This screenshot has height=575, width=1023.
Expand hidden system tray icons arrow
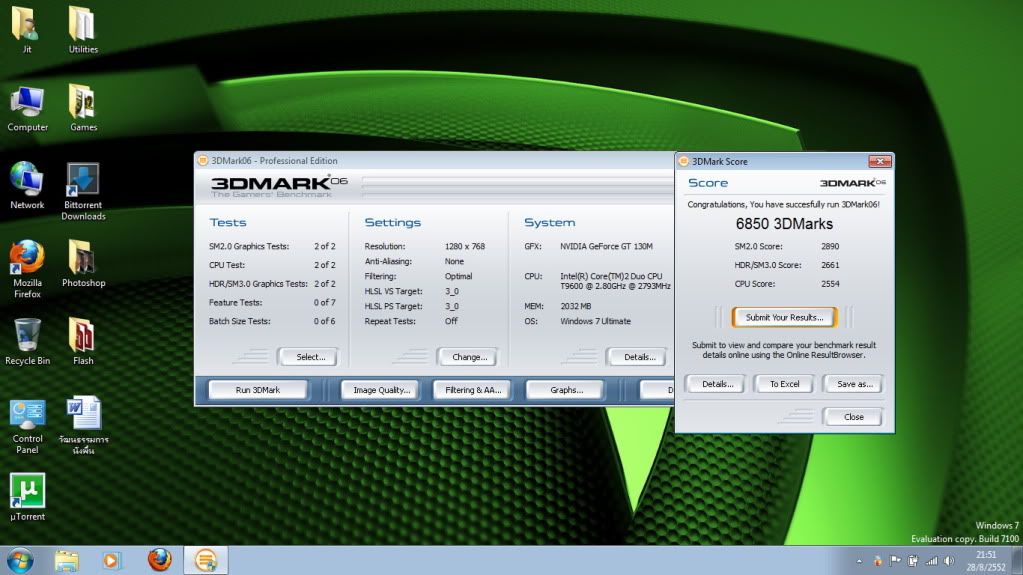coord(859,561)
